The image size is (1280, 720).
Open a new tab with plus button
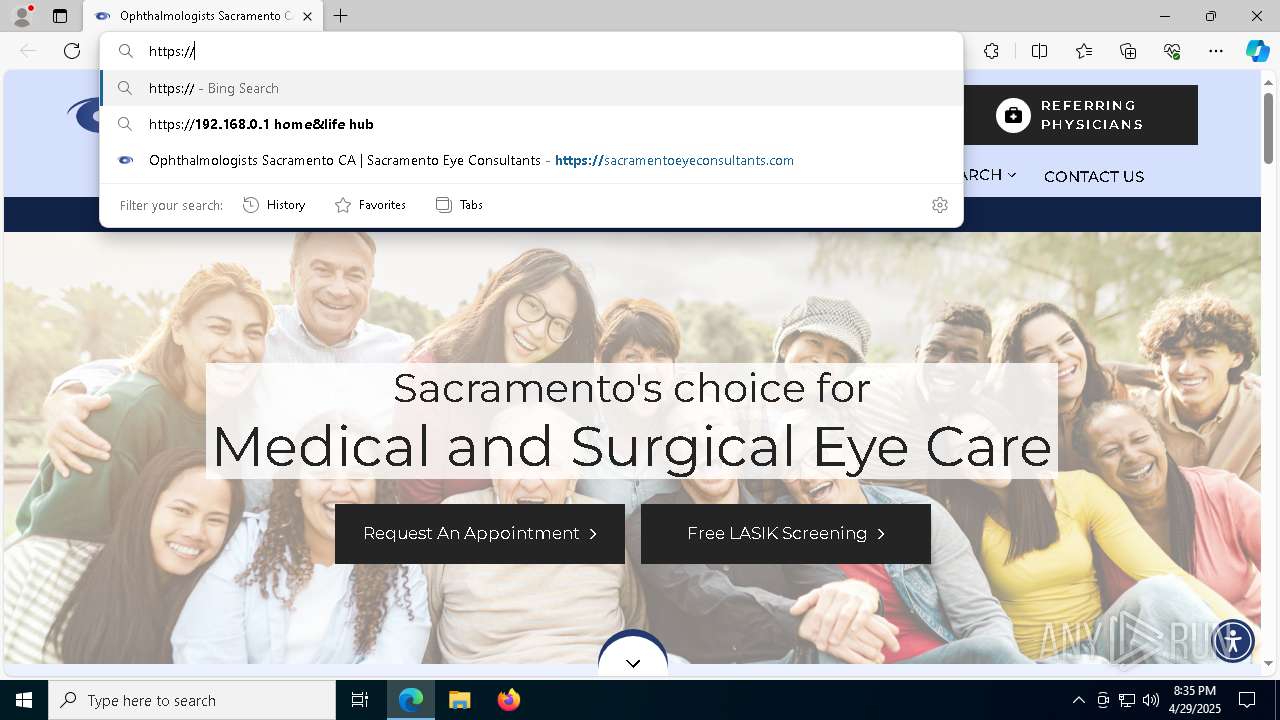point(340,16)
